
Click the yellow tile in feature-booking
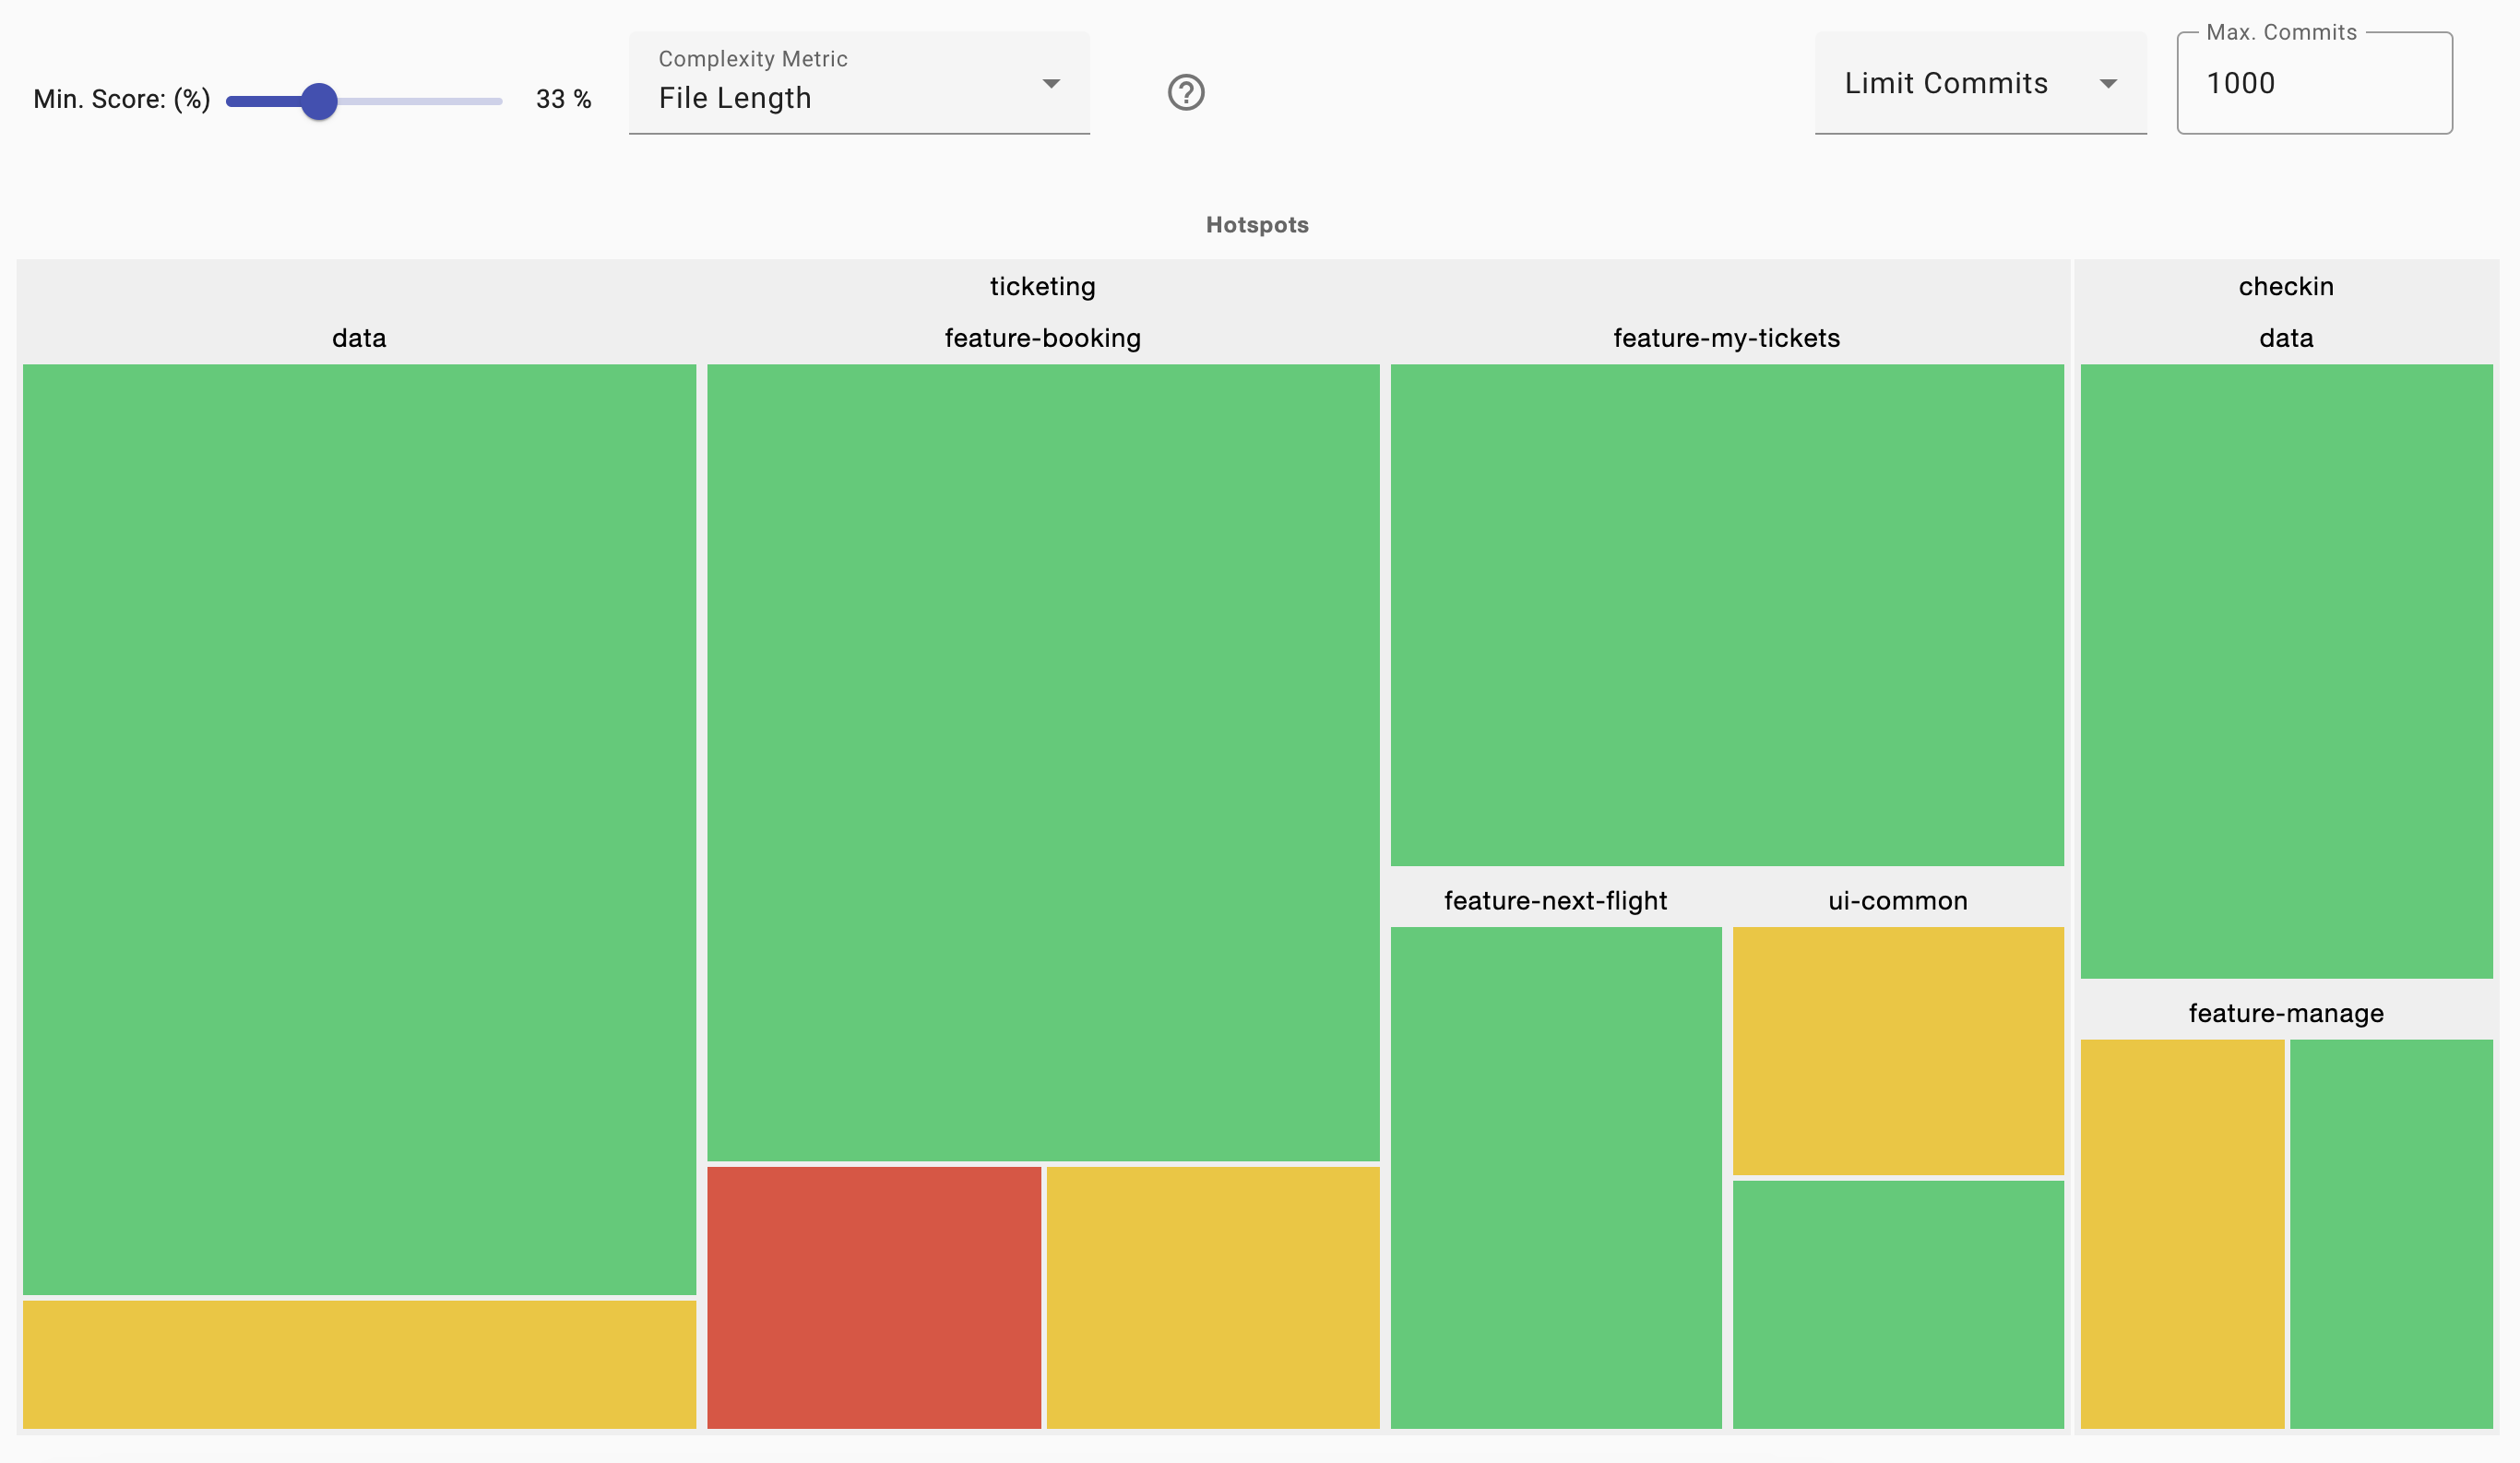pos(1212,1296)
